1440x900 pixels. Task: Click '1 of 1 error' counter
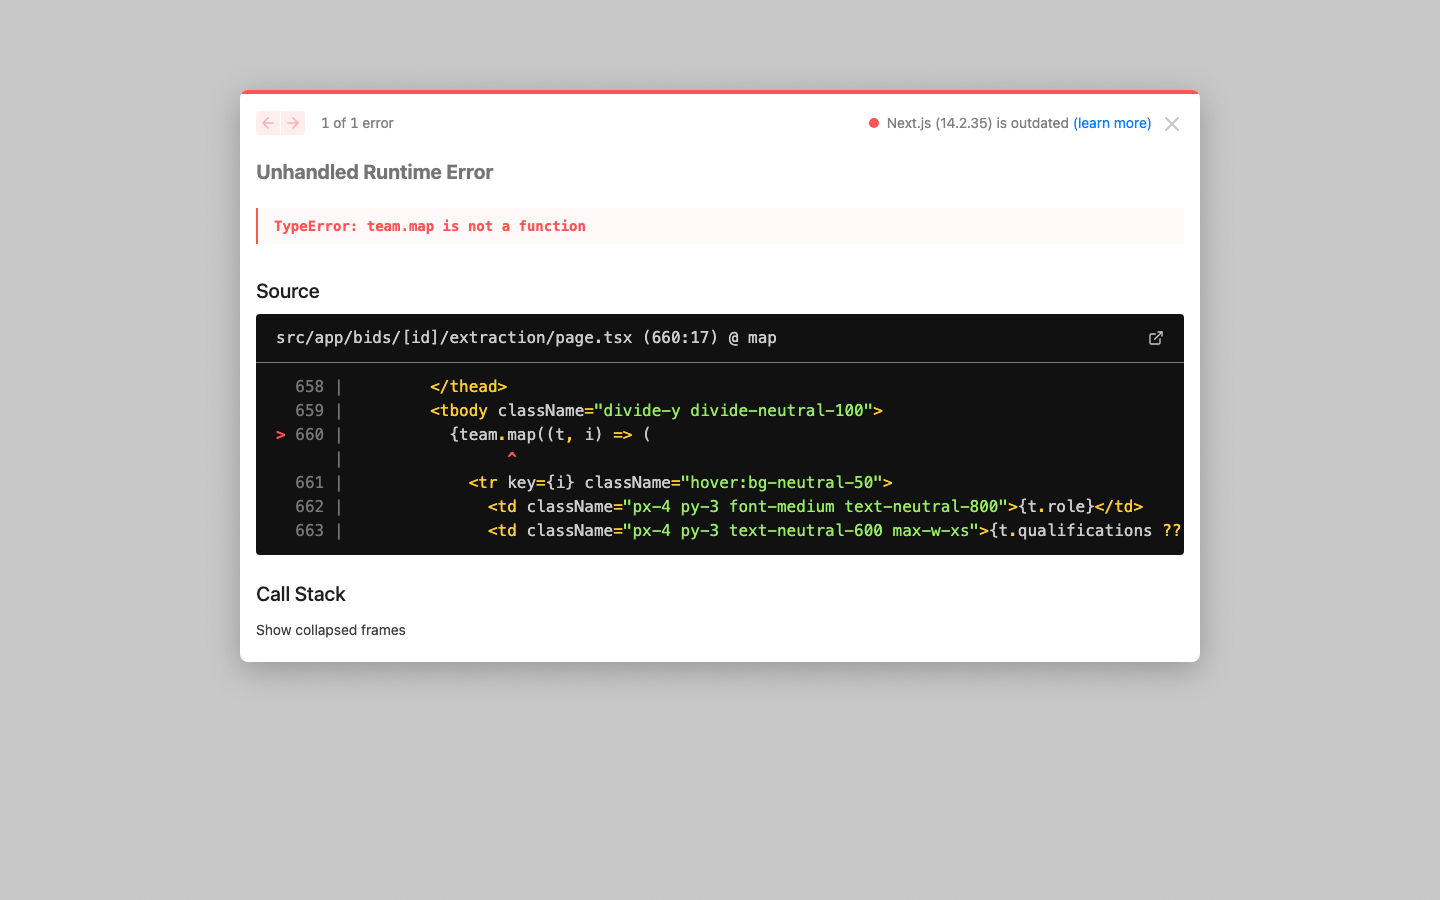click(x=357, y=123)
